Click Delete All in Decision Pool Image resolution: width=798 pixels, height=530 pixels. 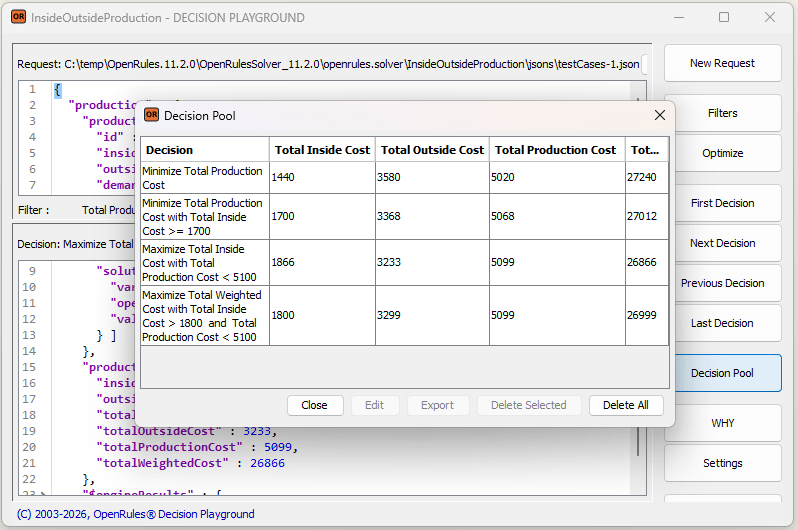[625, 405]
